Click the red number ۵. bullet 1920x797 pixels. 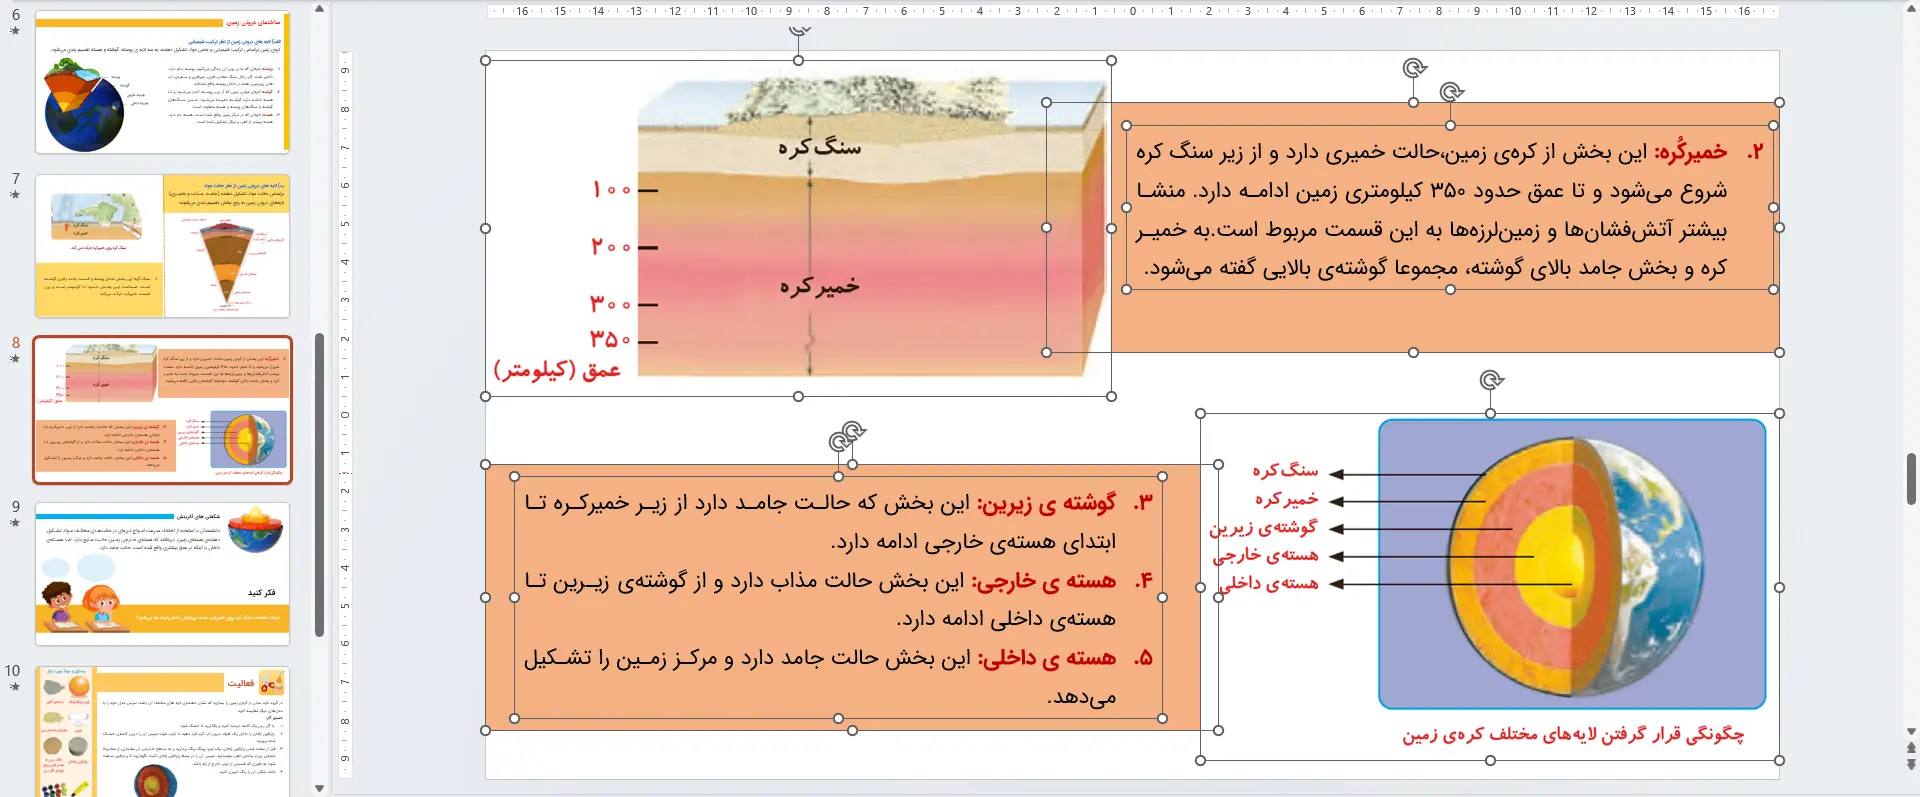(1143, 658)
